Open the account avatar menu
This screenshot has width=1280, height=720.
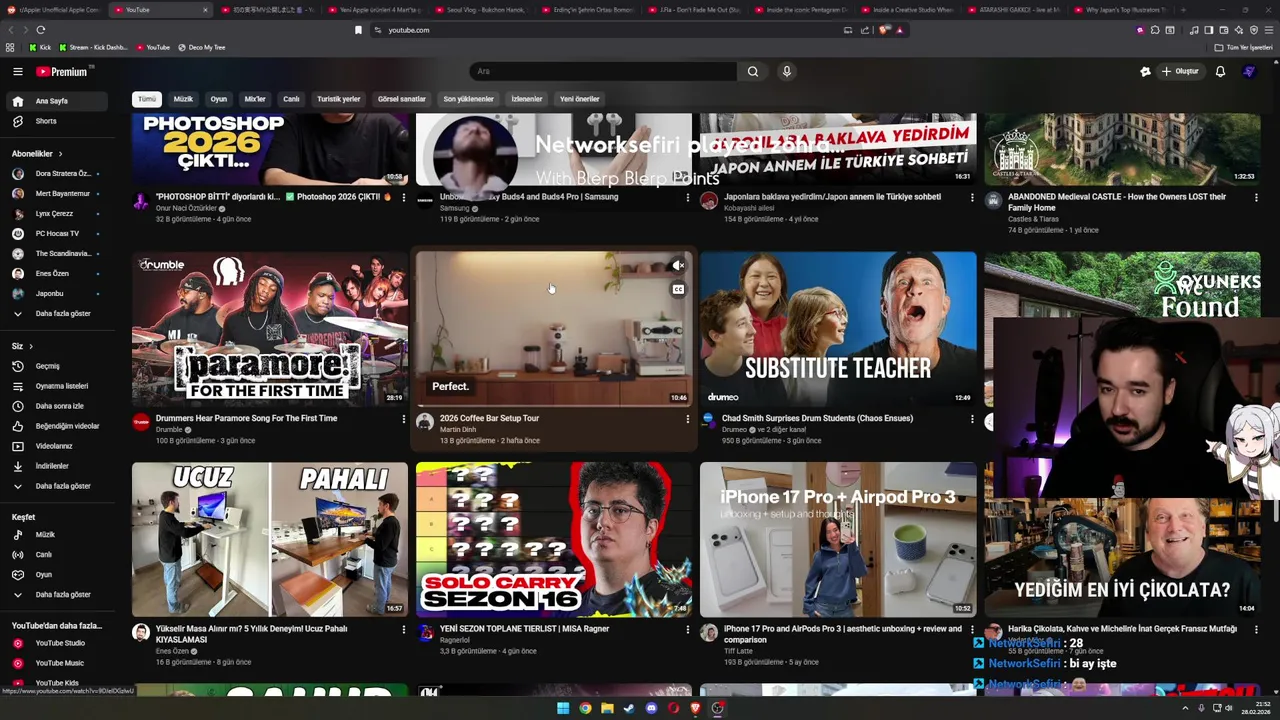coord(1249,71)
